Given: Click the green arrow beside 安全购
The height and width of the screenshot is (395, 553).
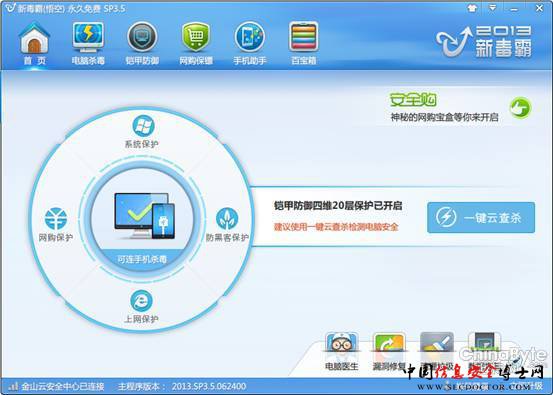Looking at the screenshot, I should point(520,108).
